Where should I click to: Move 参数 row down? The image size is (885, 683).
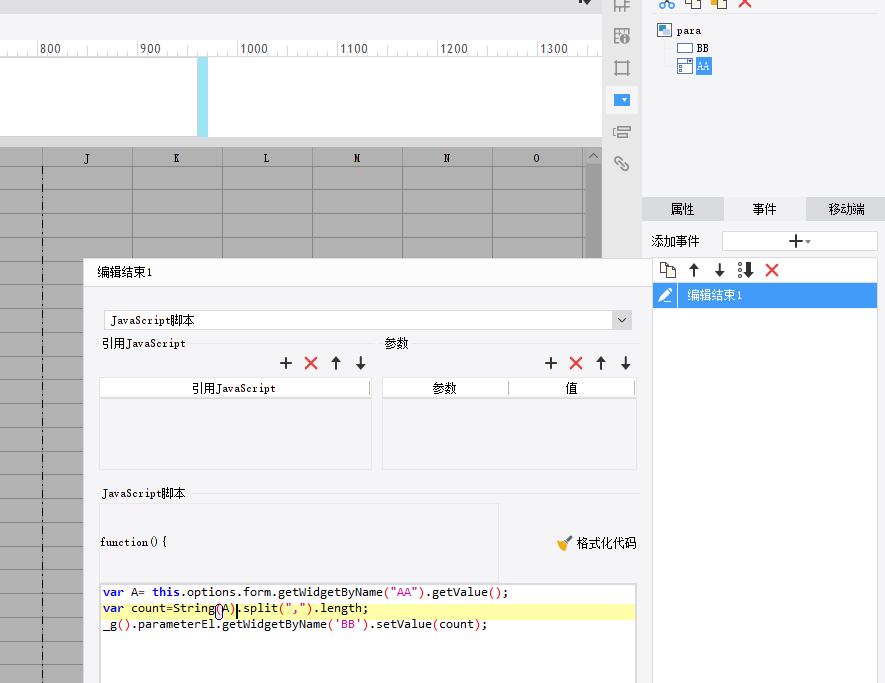point(625,363)
